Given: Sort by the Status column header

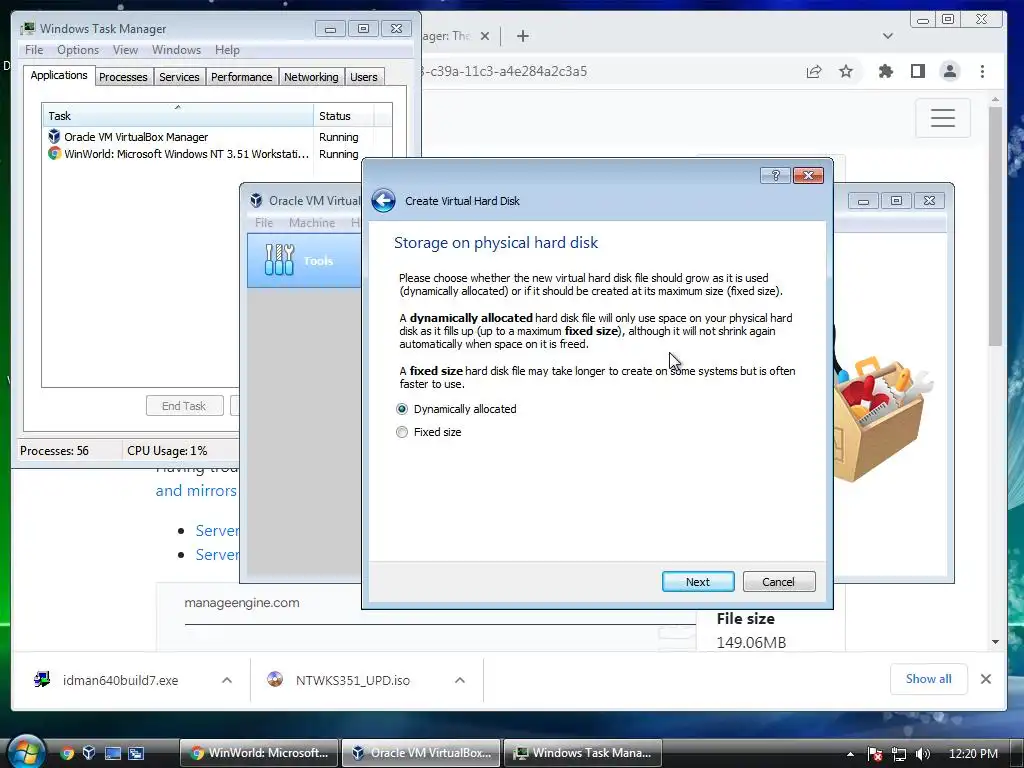Looking at the screenshot, I should point(344,116).
